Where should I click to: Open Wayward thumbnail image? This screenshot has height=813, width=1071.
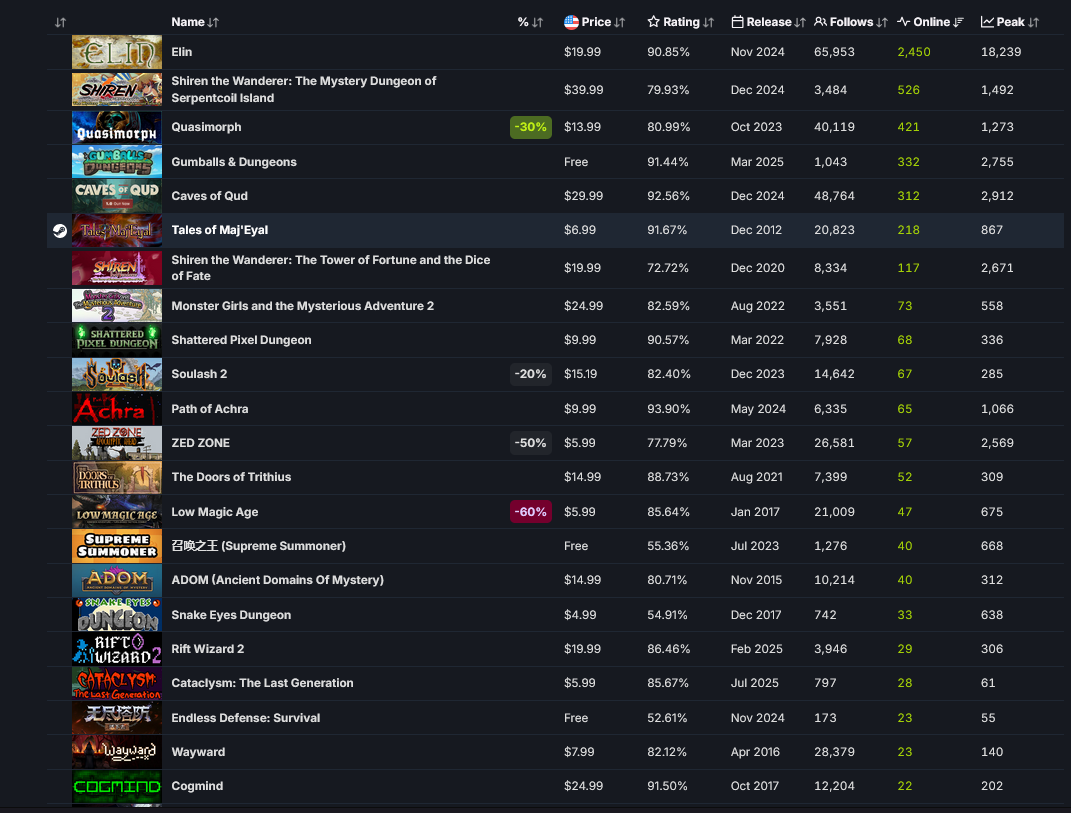pyautogui.click(x=117, y=752)
